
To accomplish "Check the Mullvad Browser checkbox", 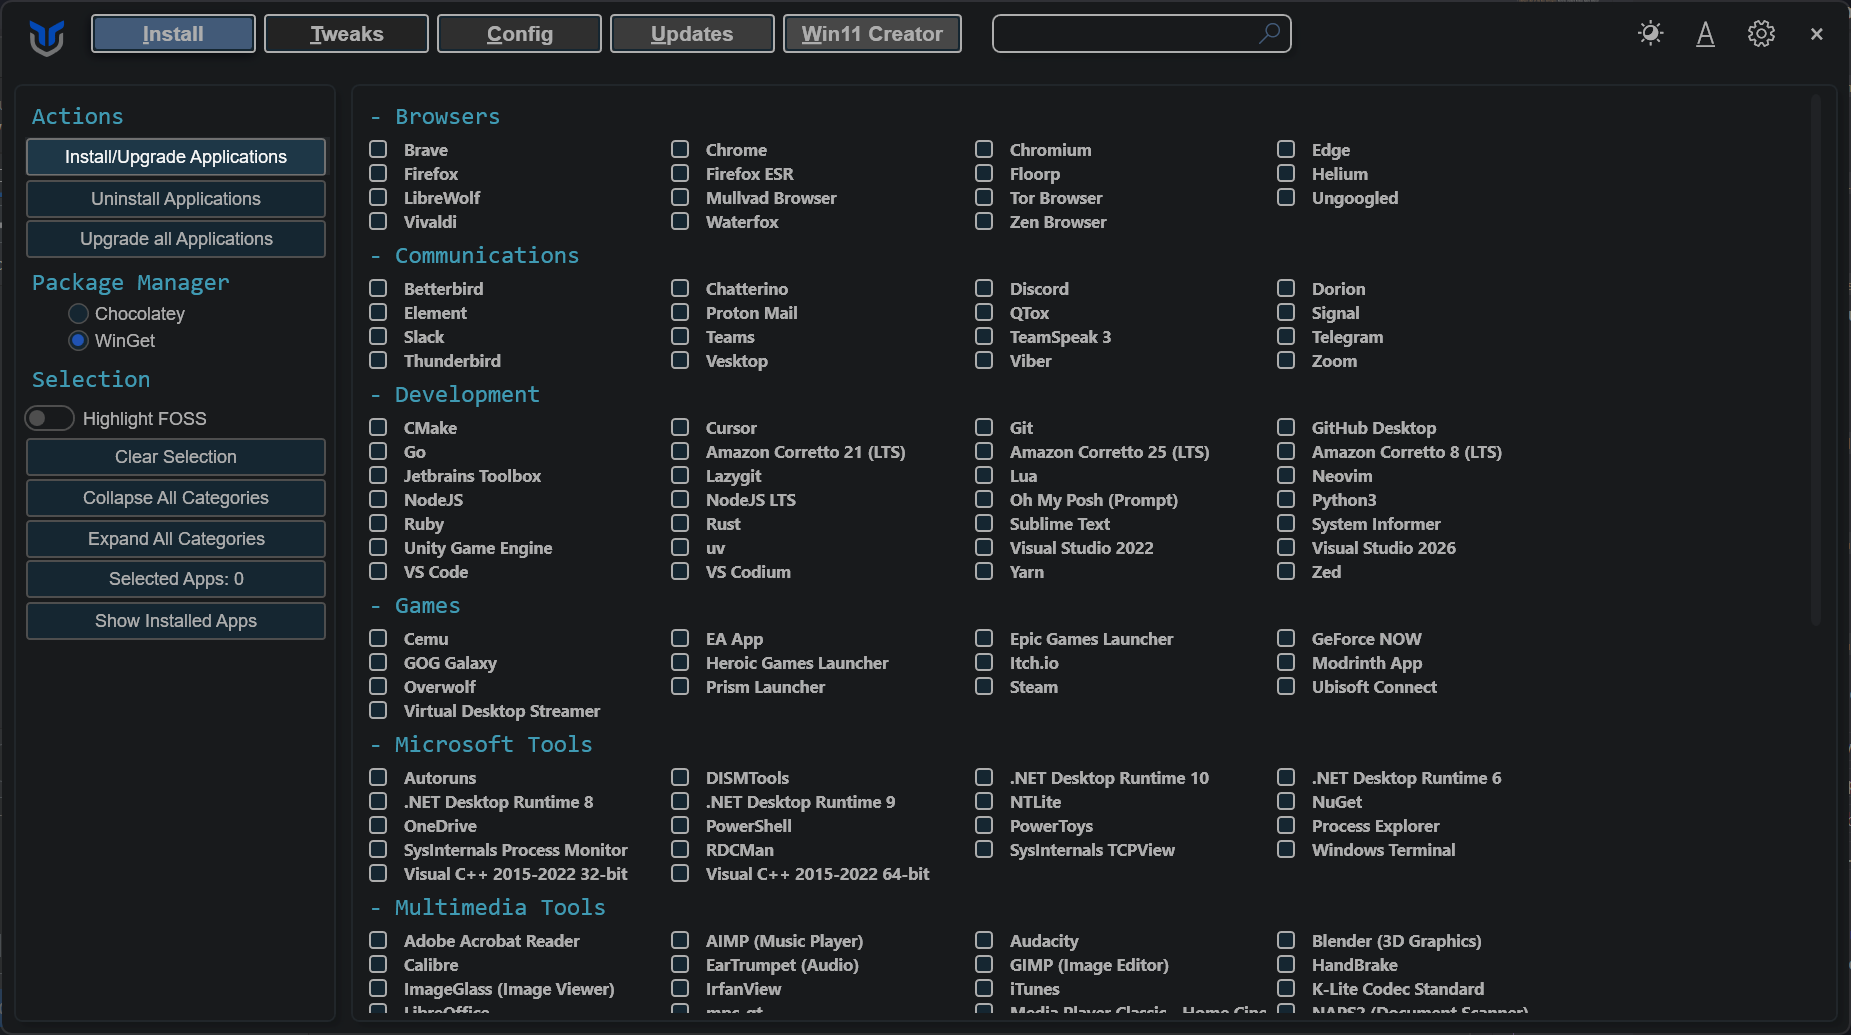I will [x=680, y=197].
